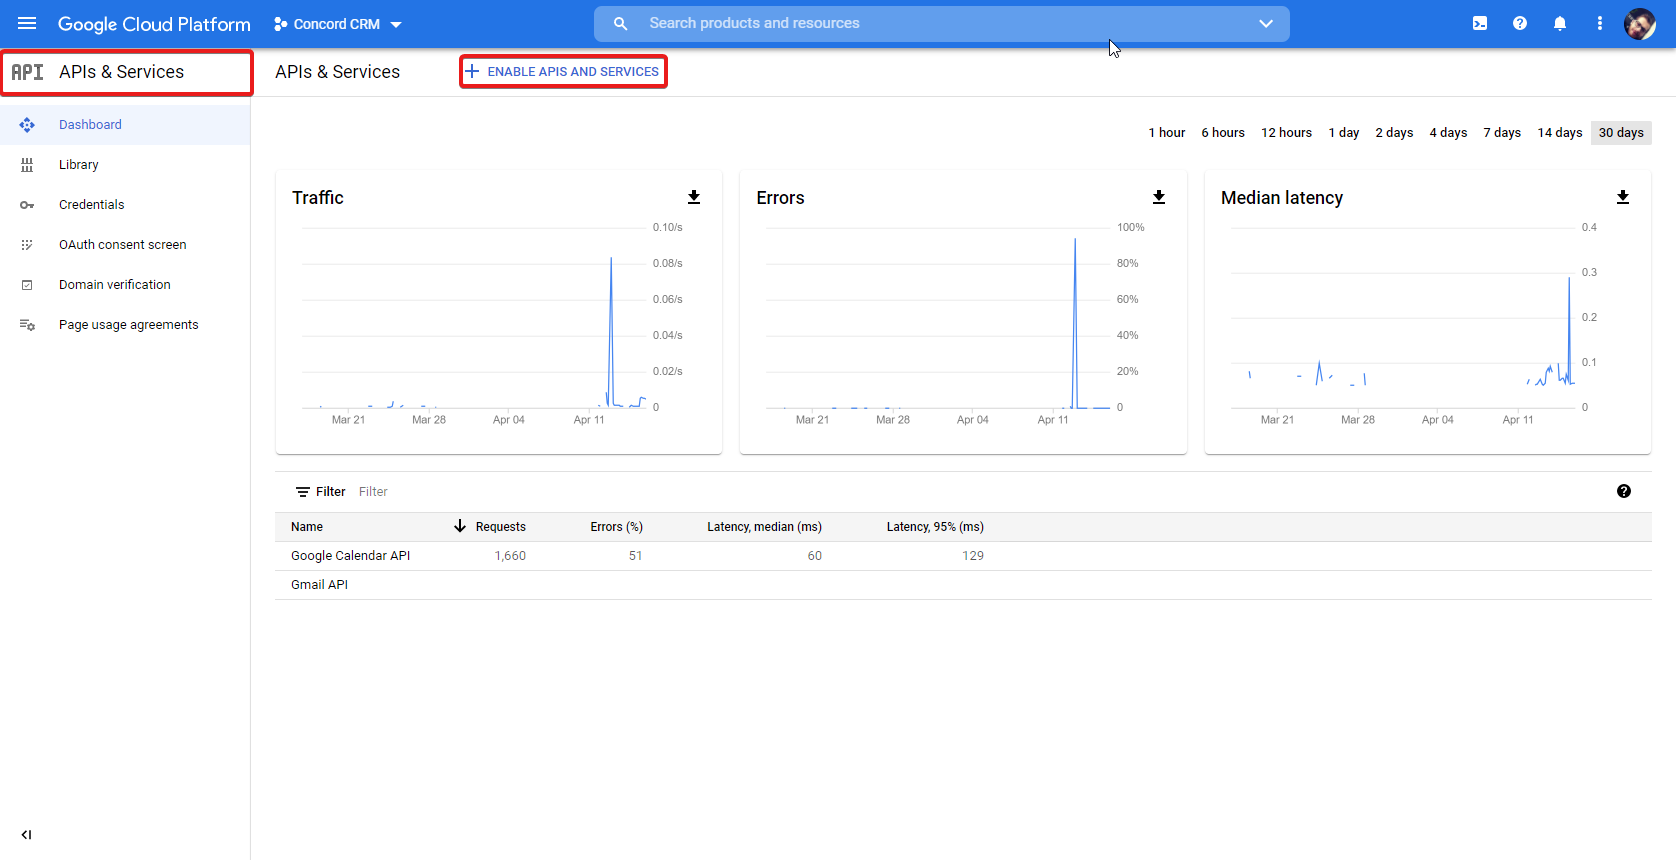The width and height of the screenshot is (1676, 860).
Task: Click the search magnifier icon
Action: 620,23
